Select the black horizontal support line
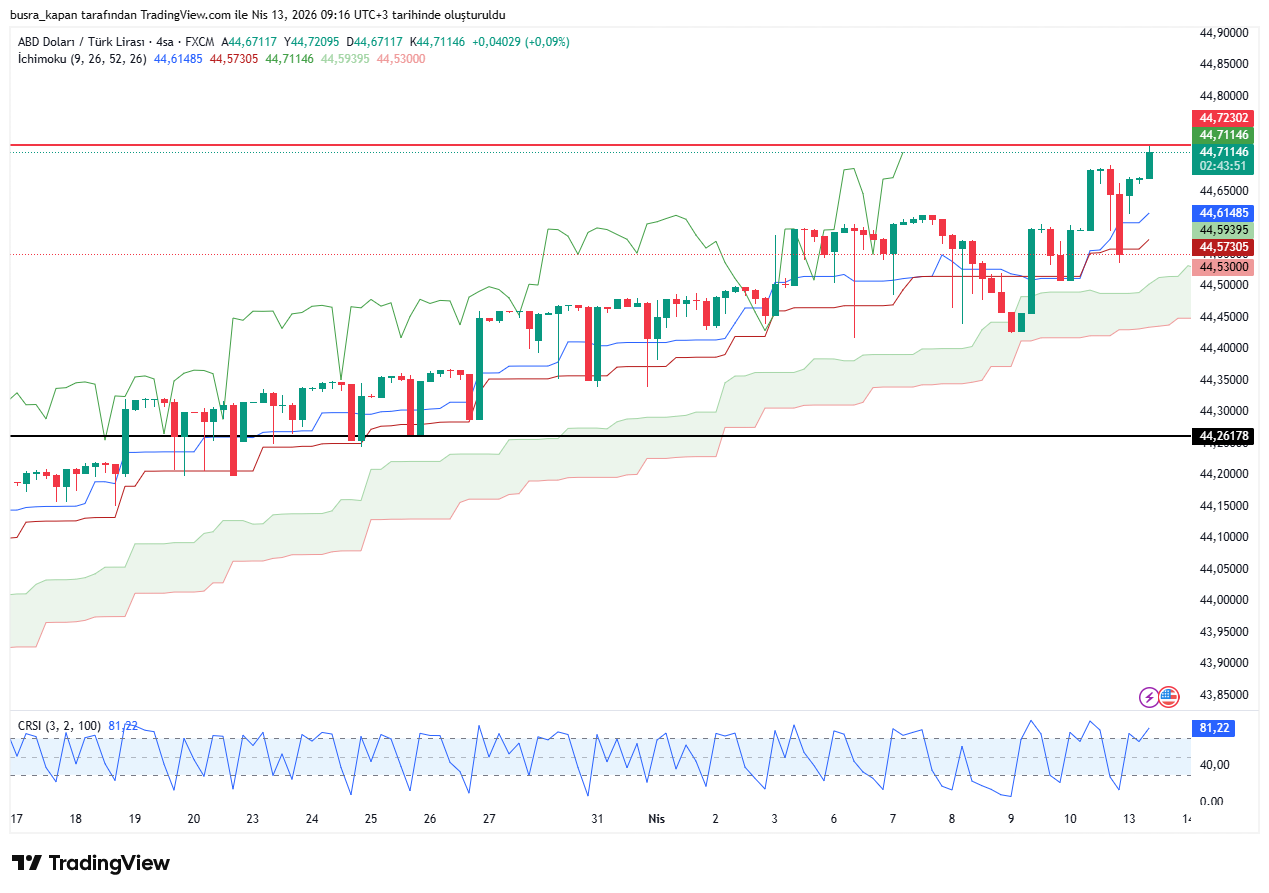The height and width of the screenshot is (893, 1269). tap(600, 436)
